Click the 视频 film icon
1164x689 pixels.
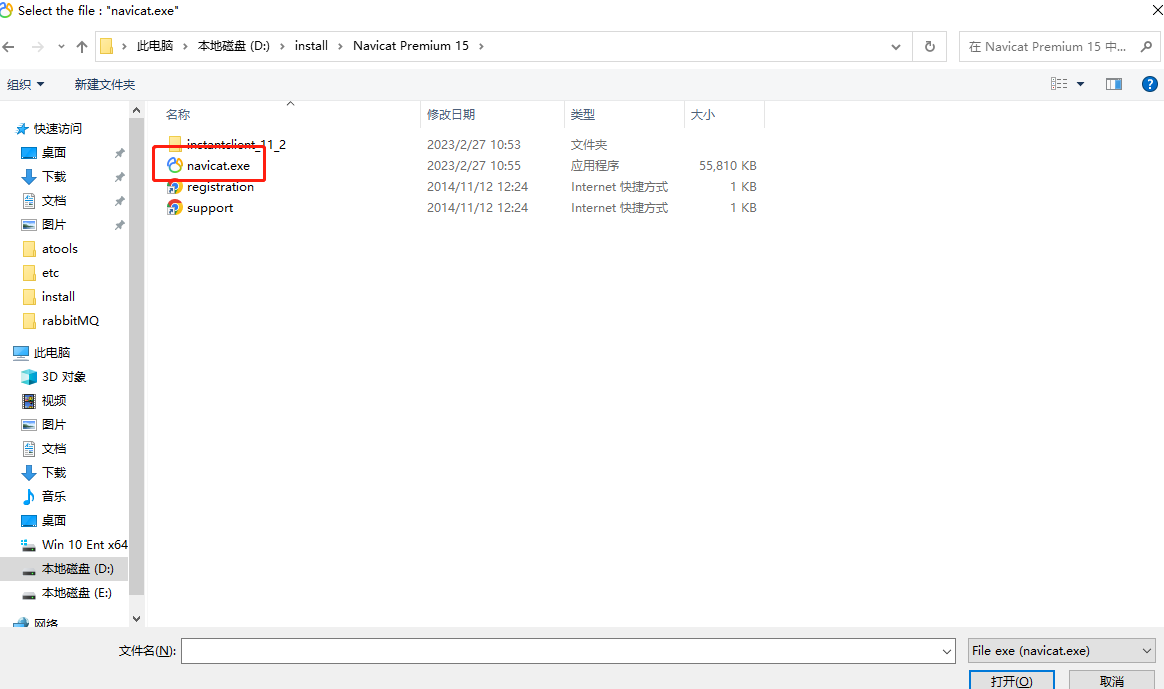[29, 401]
